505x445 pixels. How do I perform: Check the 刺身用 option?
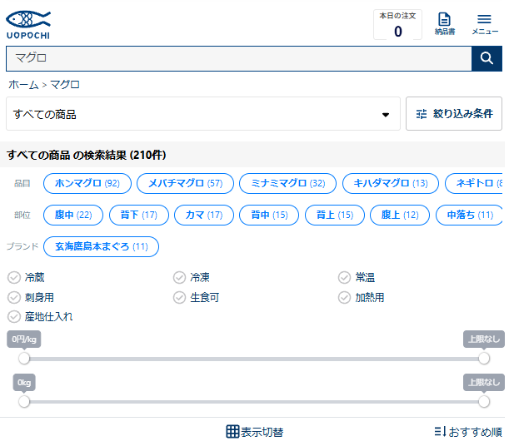(x=14, y=297)
